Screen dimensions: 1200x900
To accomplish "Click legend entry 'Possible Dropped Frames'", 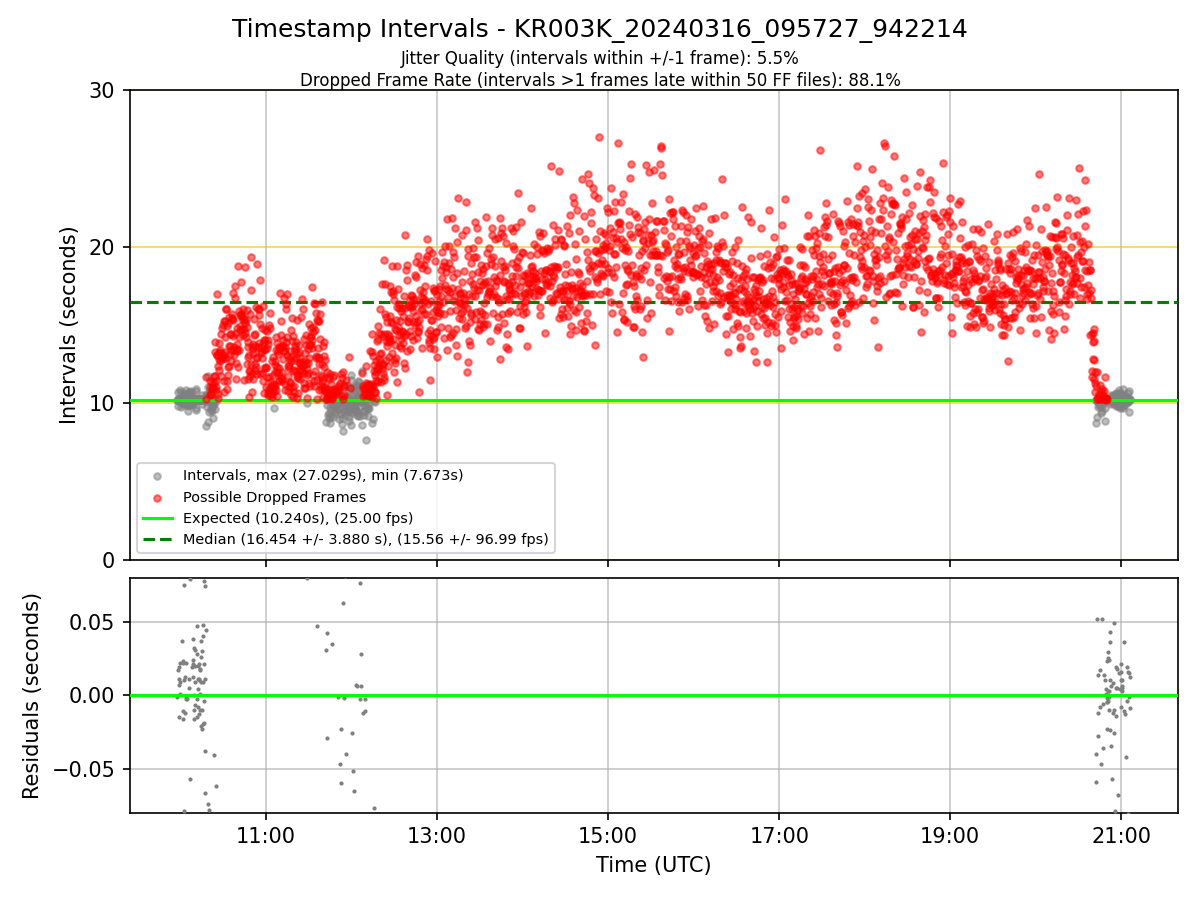I will pyautogui.click(x=274, y=497).
